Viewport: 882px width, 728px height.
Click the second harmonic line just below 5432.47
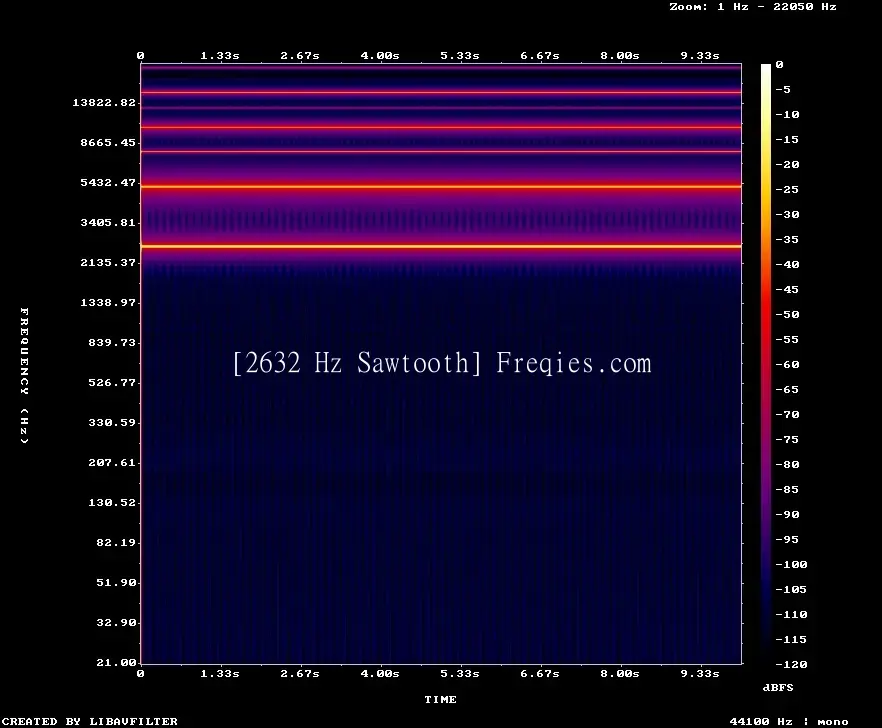click(441, 186)
